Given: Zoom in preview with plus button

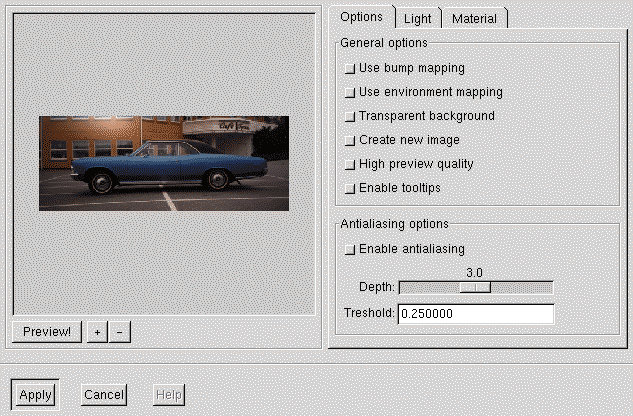Looking at the screenshot, I should click(96, 332).
